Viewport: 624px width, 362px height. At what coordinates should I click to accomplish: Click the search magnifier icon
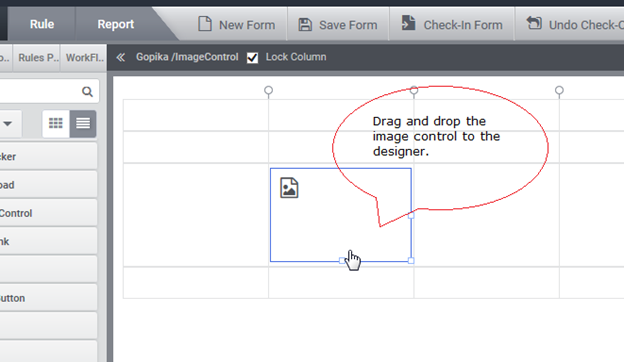tap(87, 92)
